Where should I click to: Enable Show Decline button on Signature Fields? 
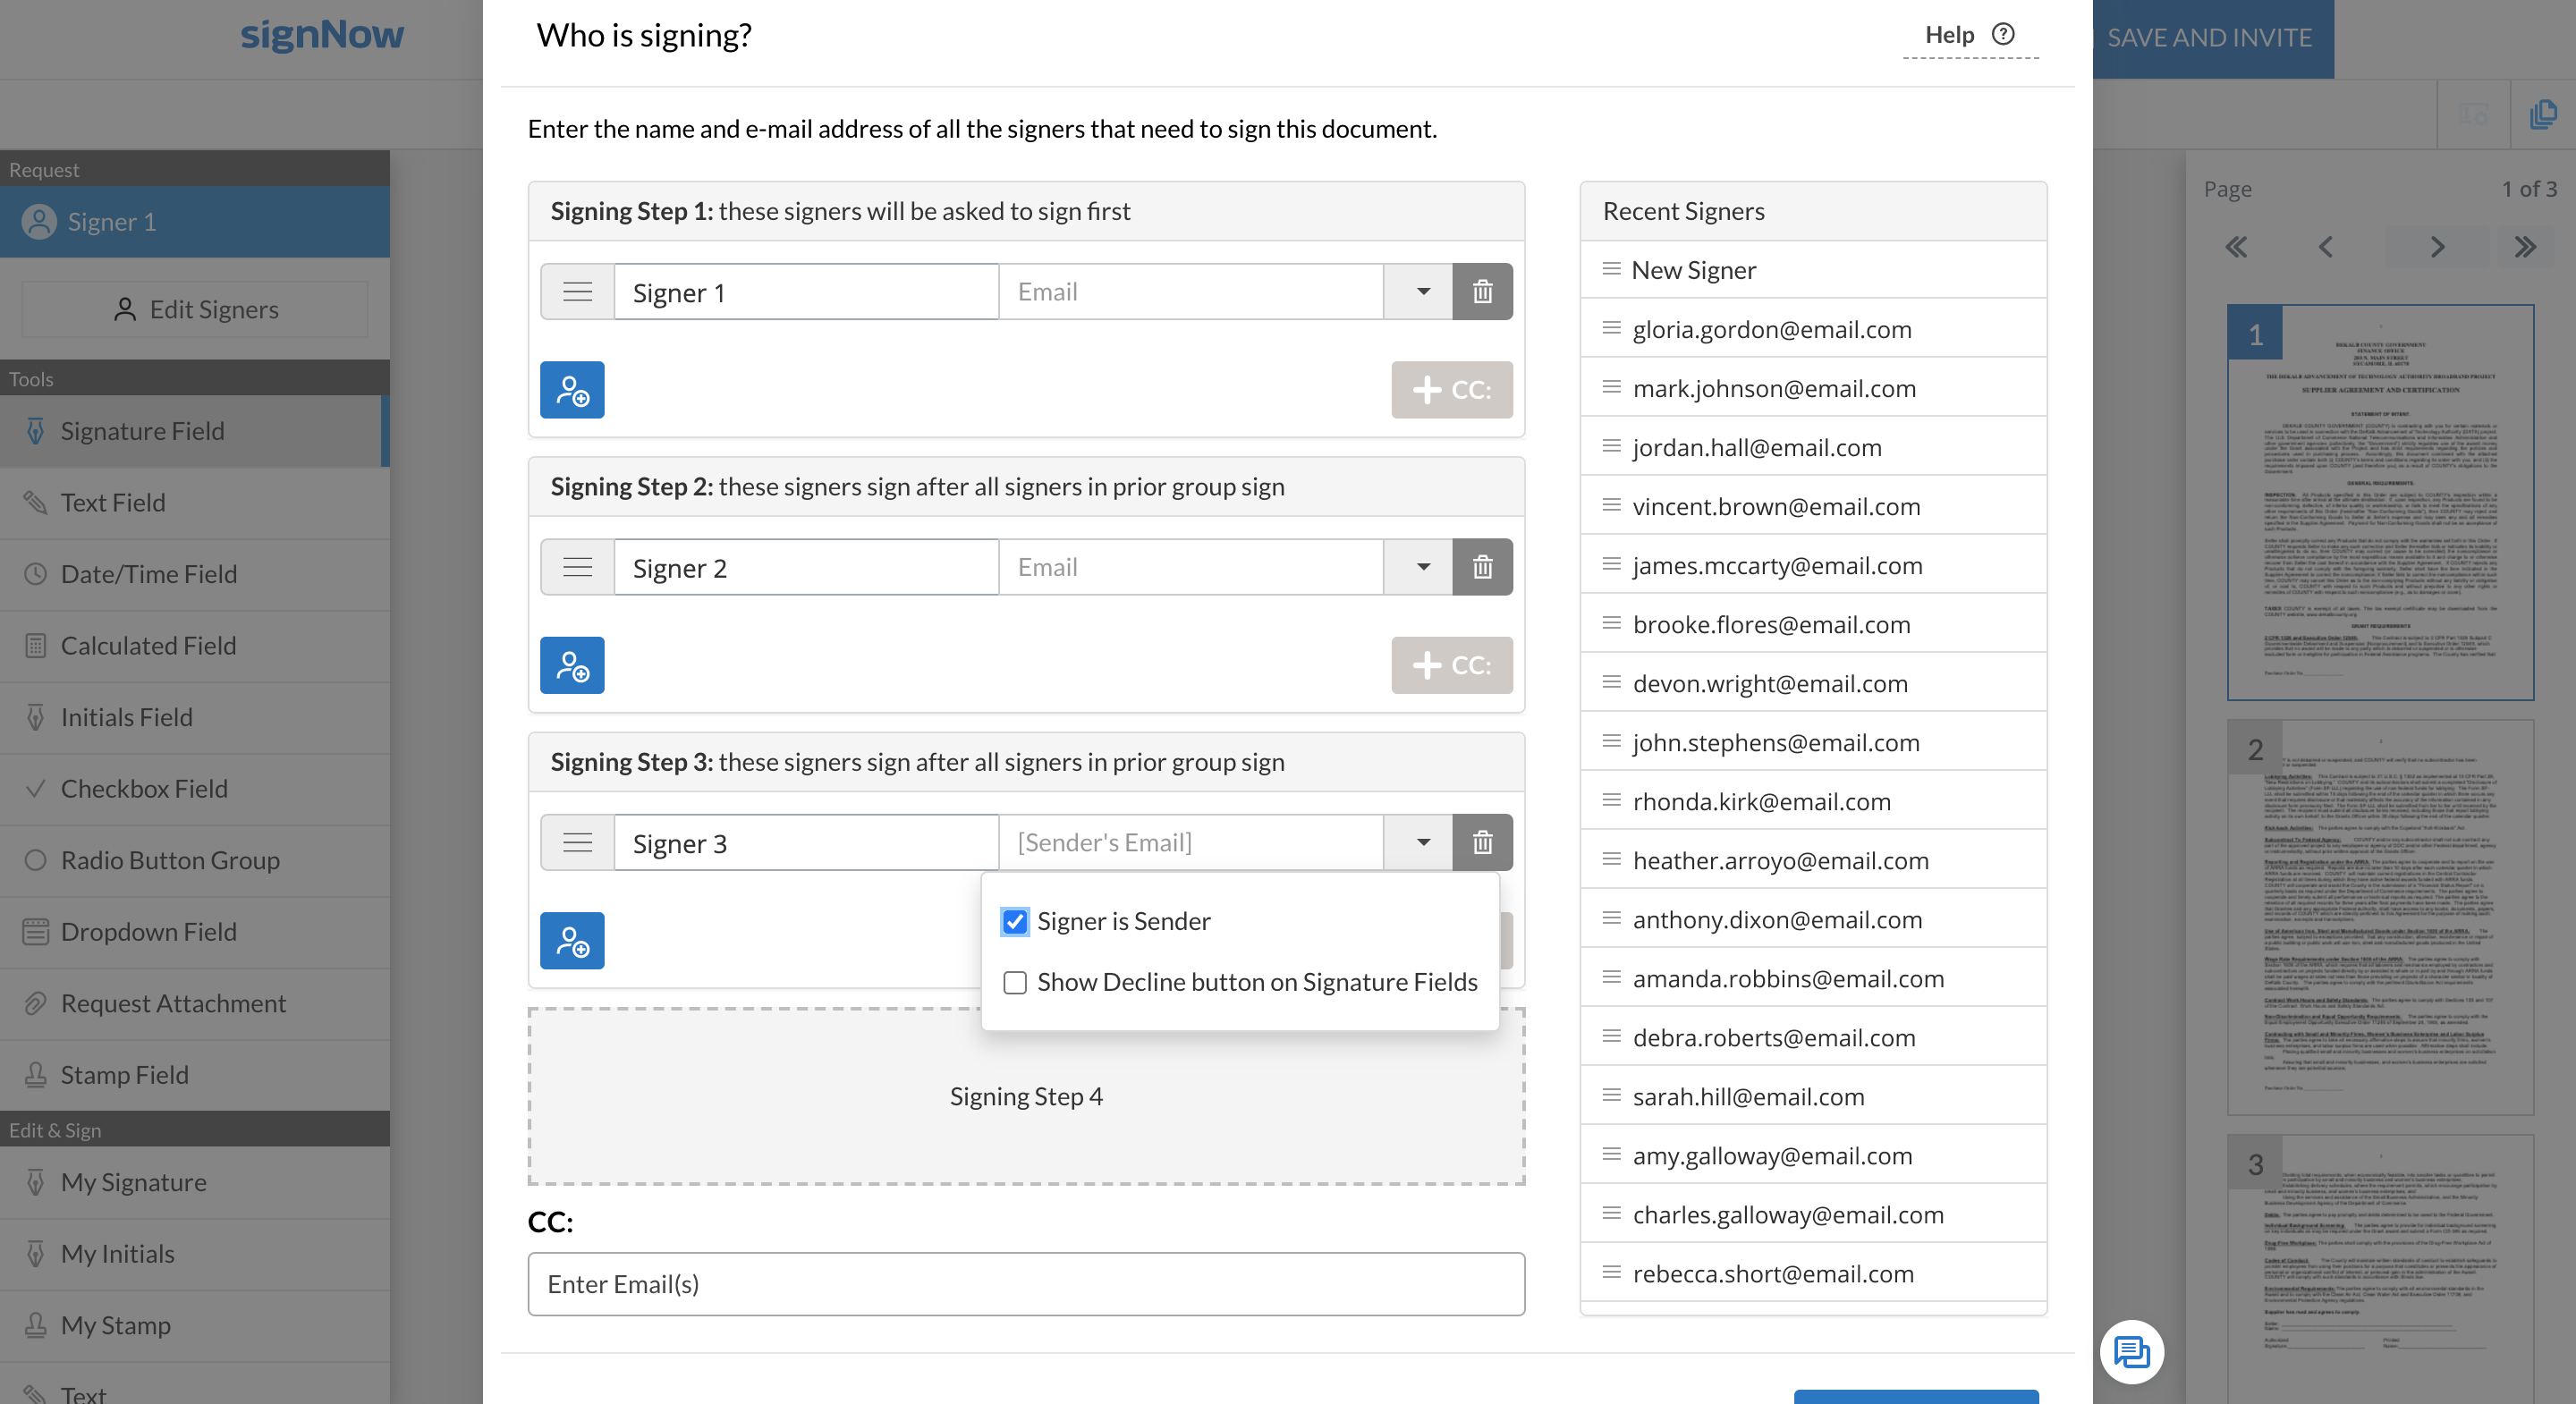[x=1015, y=982]
